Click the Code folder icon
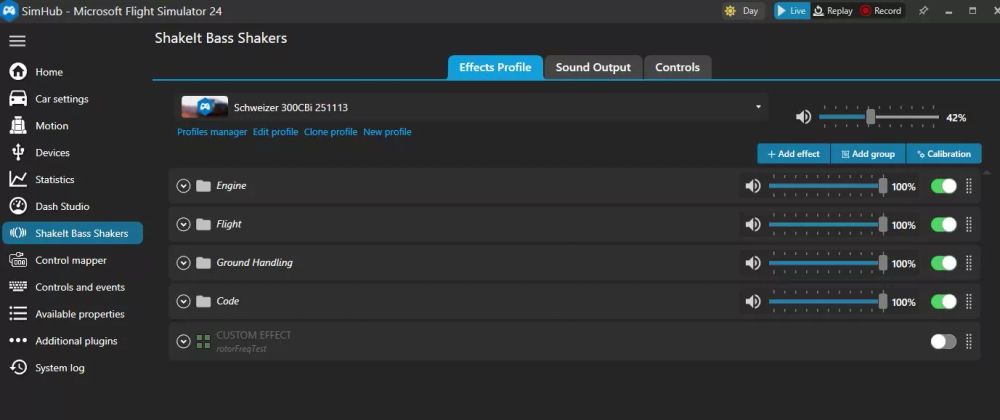The image size is (1000, 420). click(203, 301)
